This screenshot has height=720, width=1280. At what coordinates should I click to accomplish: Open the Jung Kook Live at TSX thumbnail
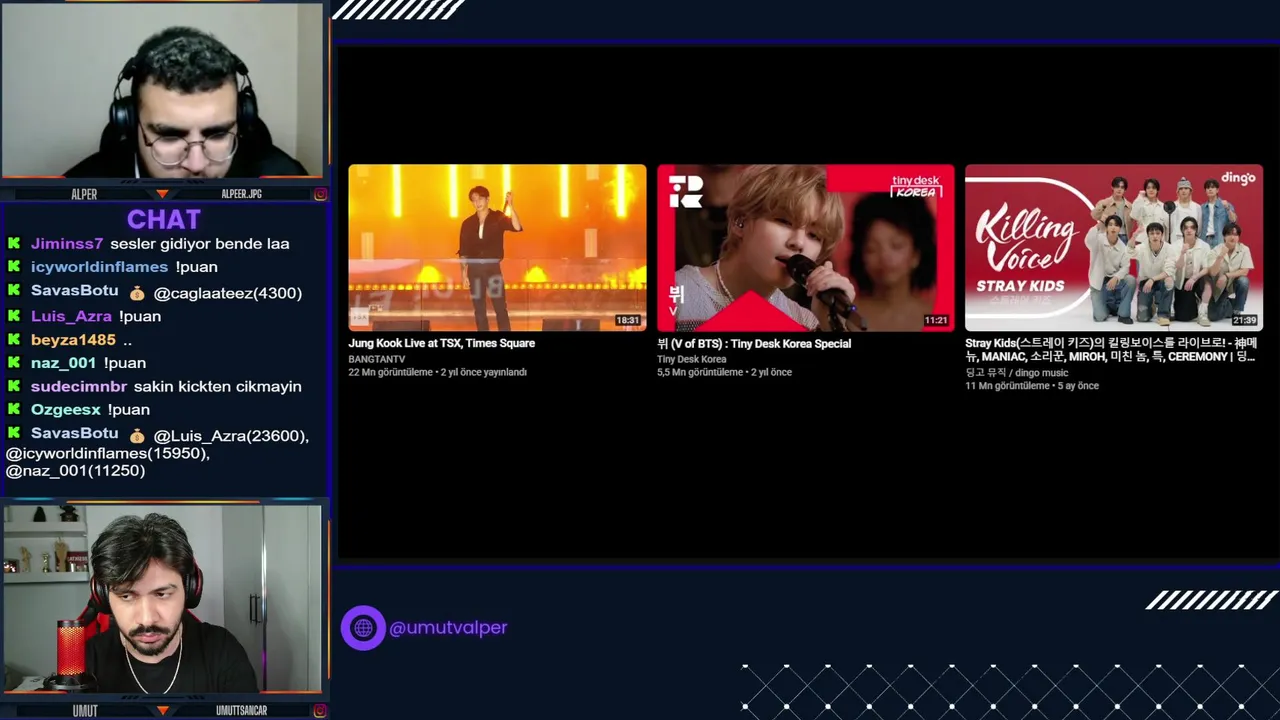click(x=497, y=247)
